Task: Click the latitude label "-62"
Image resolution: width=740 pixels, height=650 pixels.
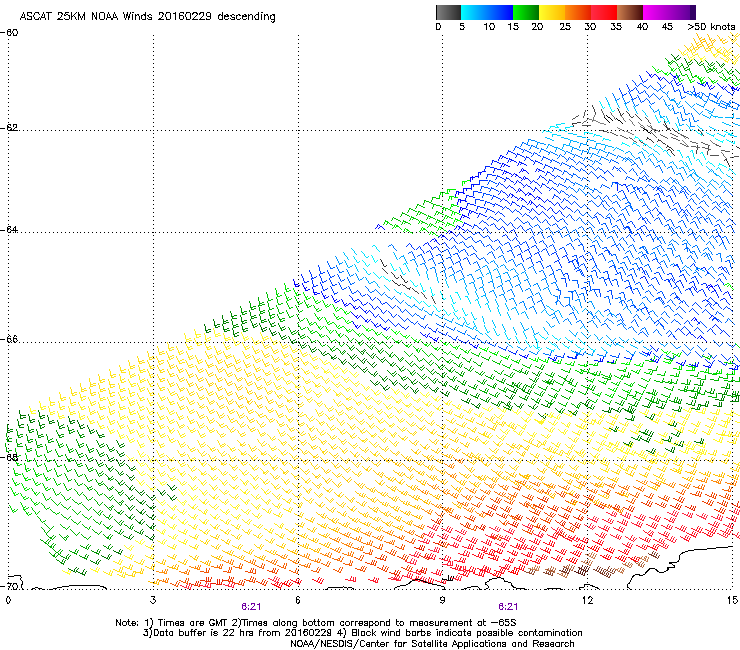Action: click(11, 127)
